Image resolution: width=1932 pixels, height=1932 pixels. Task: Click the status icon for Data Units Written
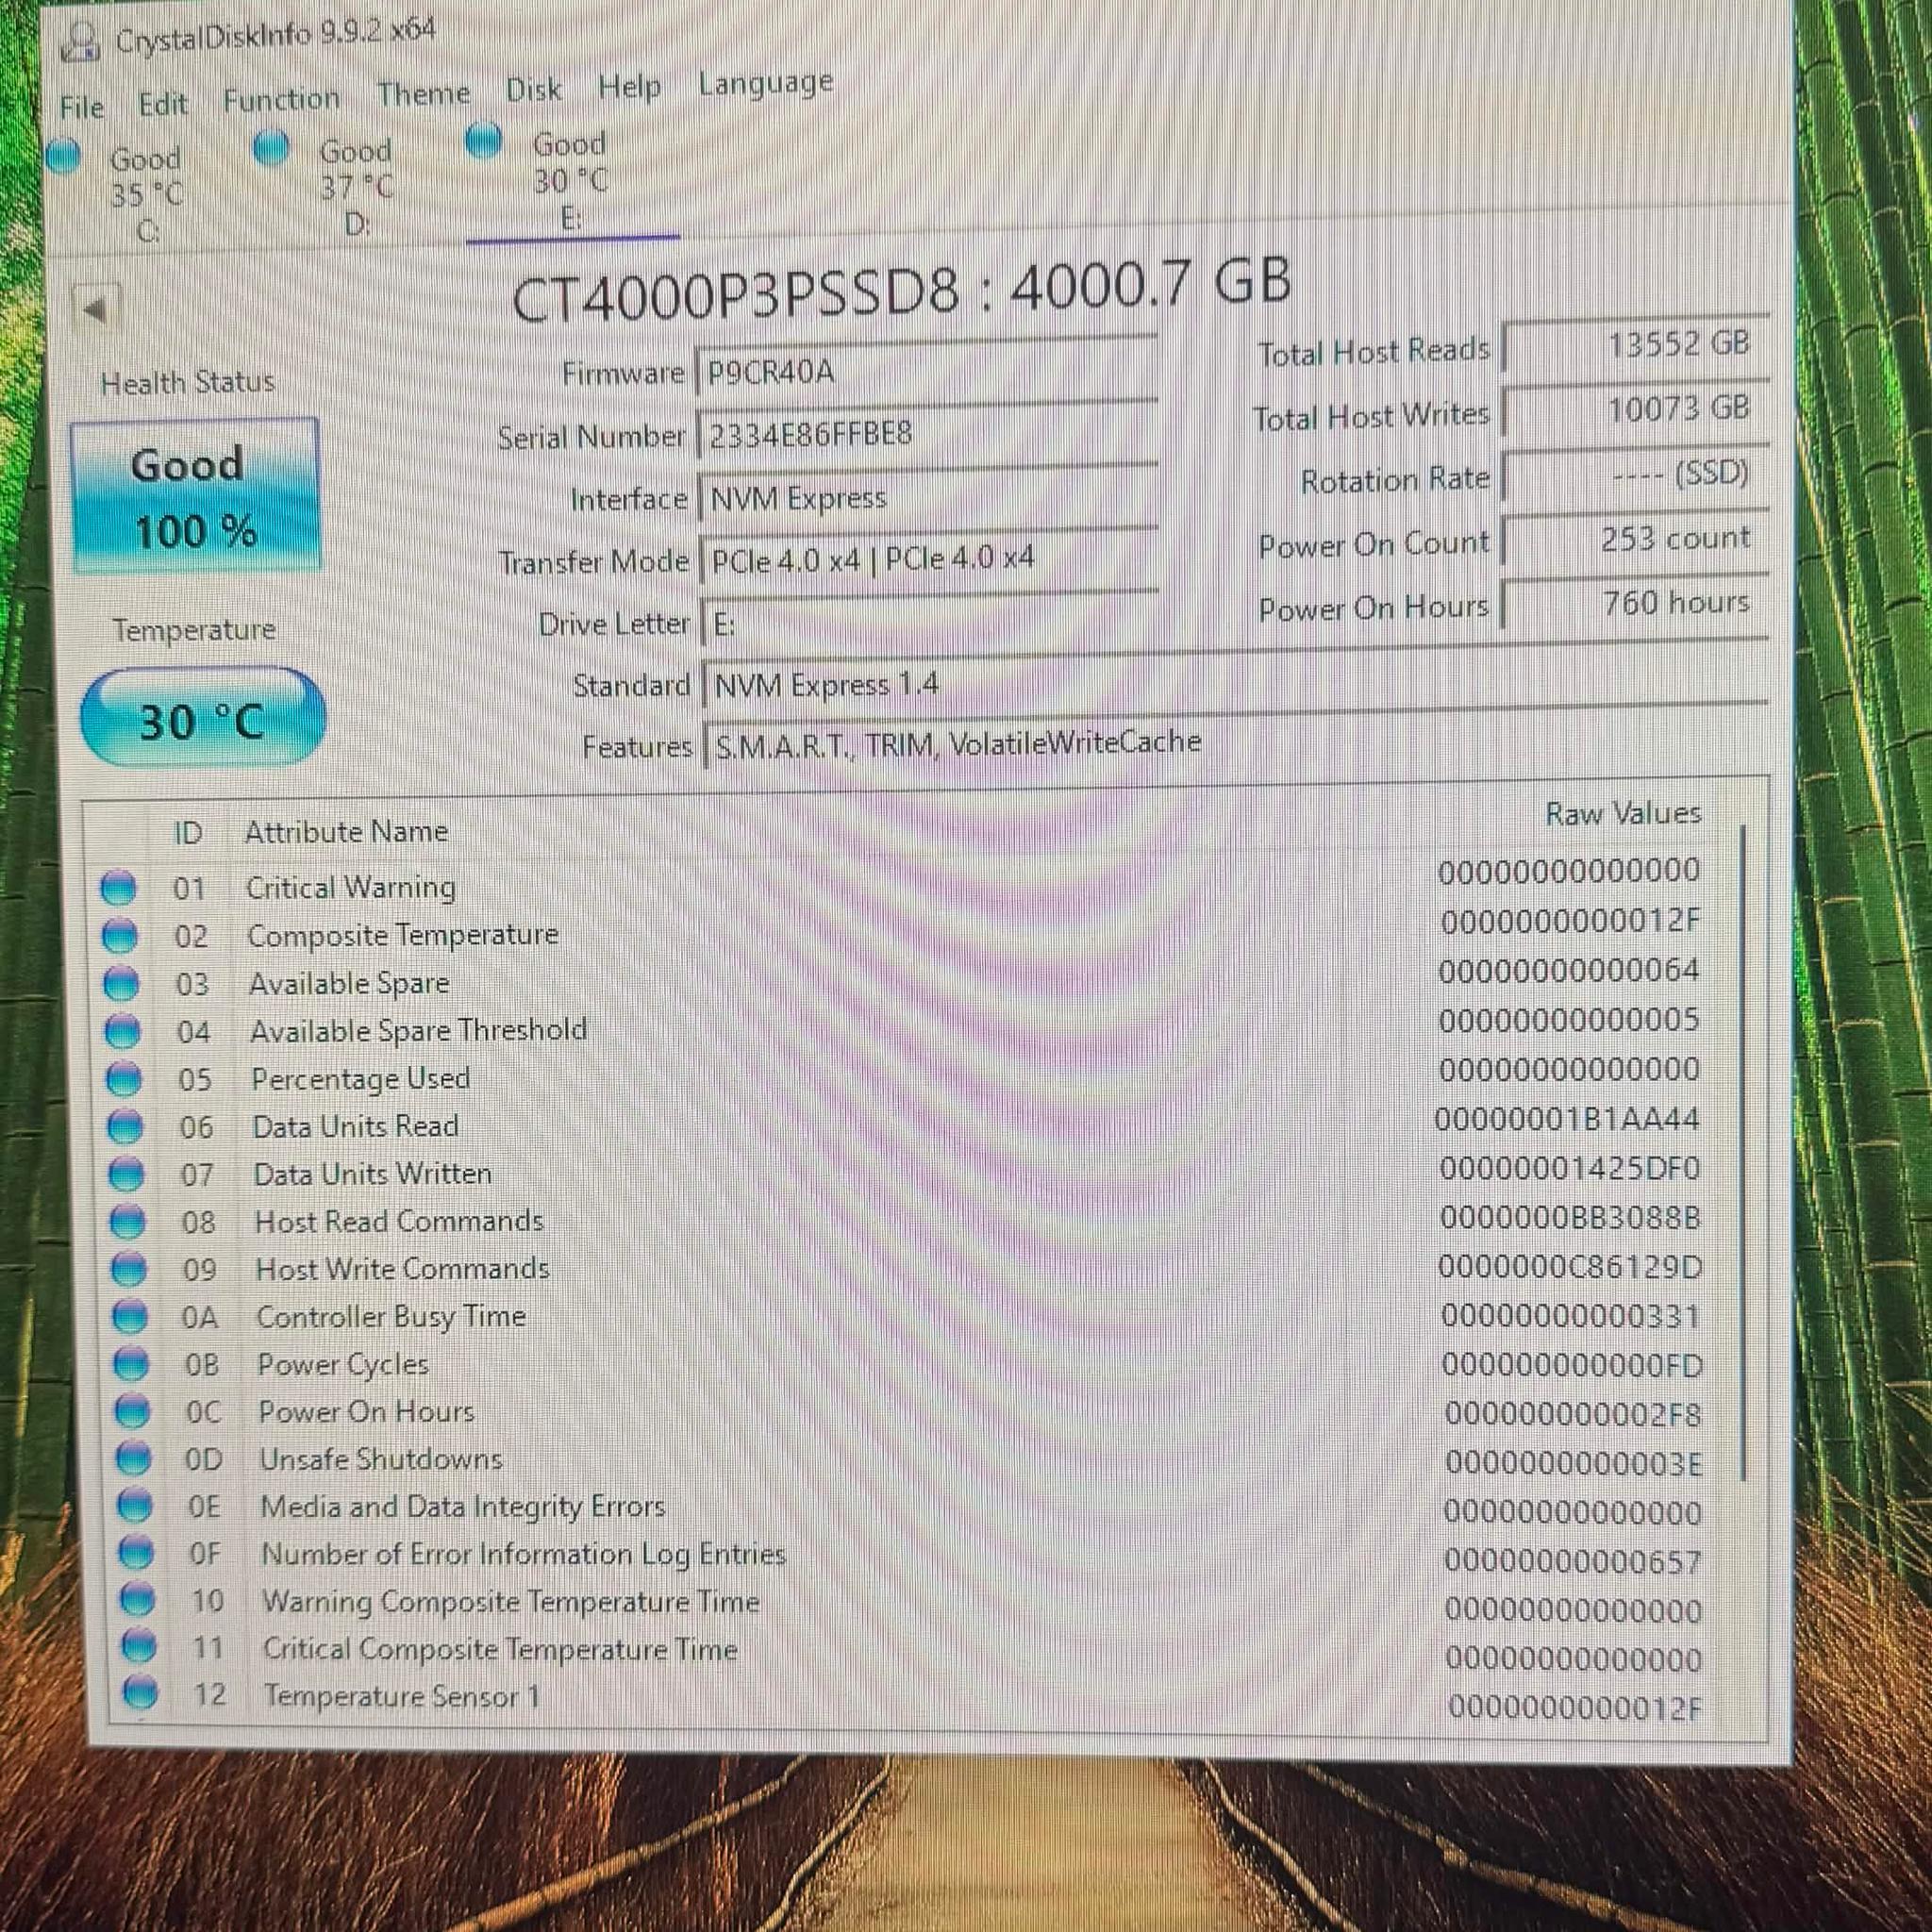[126, 1174]
